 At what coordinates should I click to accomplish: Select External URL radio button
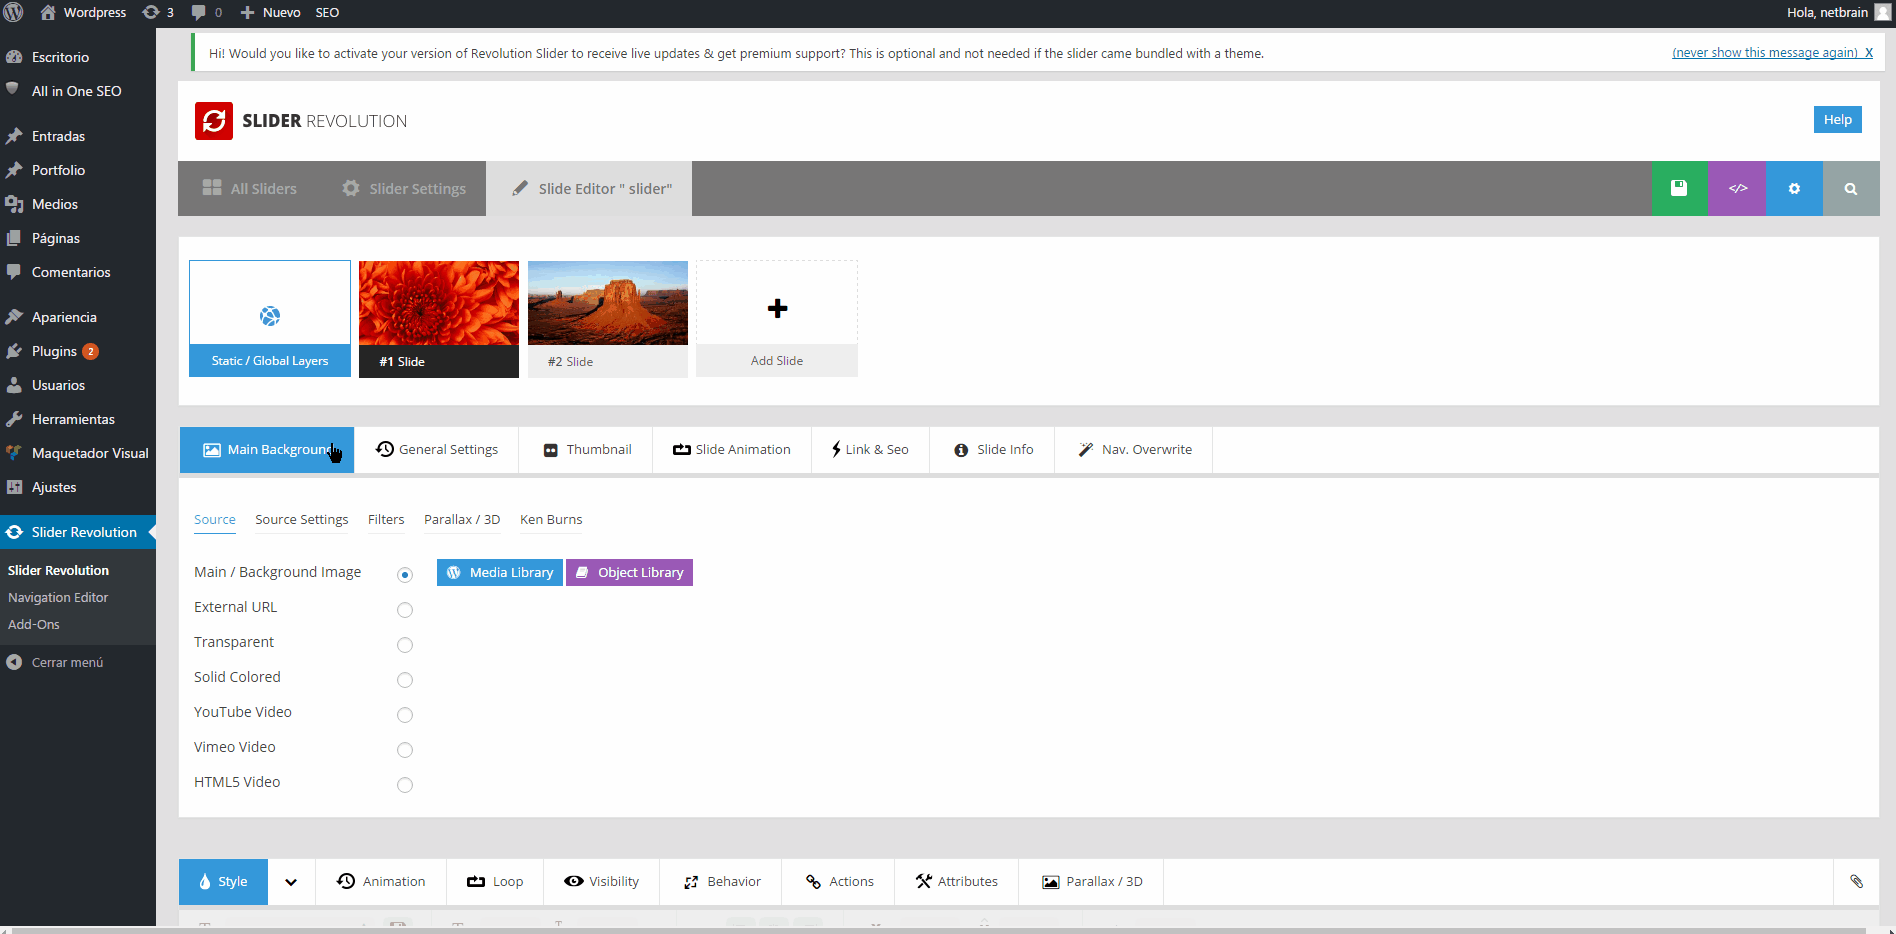coord(405,610)
